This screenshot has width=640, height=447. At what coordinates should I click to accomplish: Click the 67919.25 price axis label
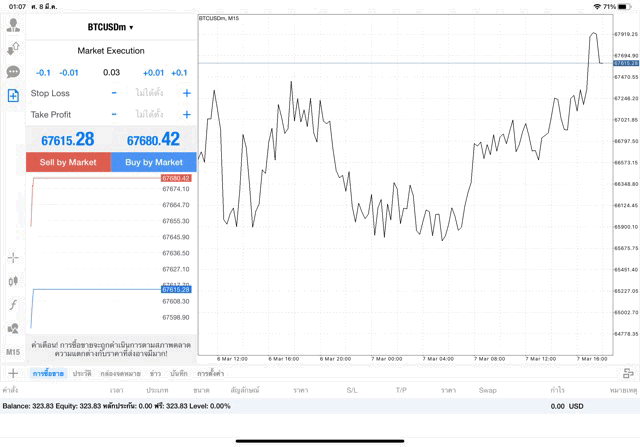(626, 34)
